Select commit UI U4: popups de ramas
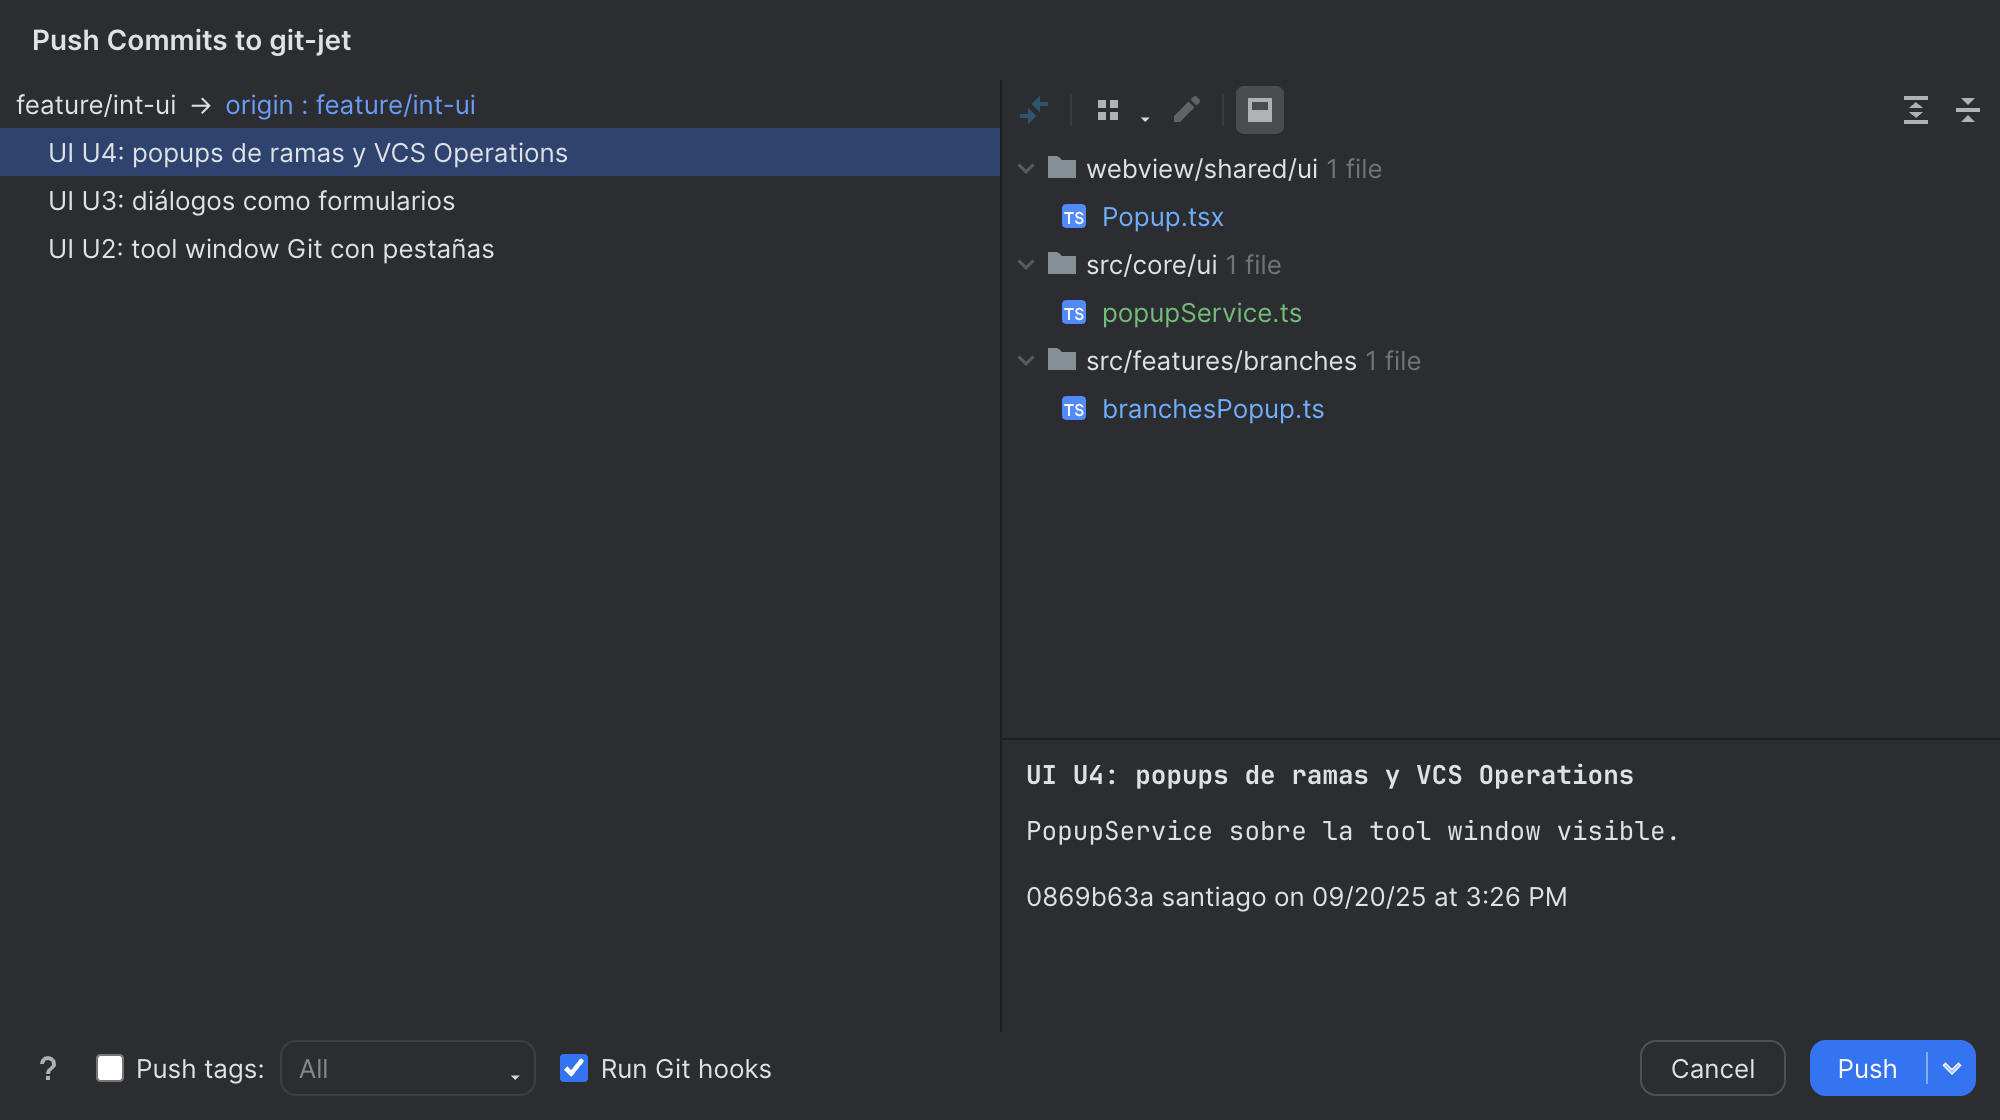2000x1120 pixels. (500, 153)
